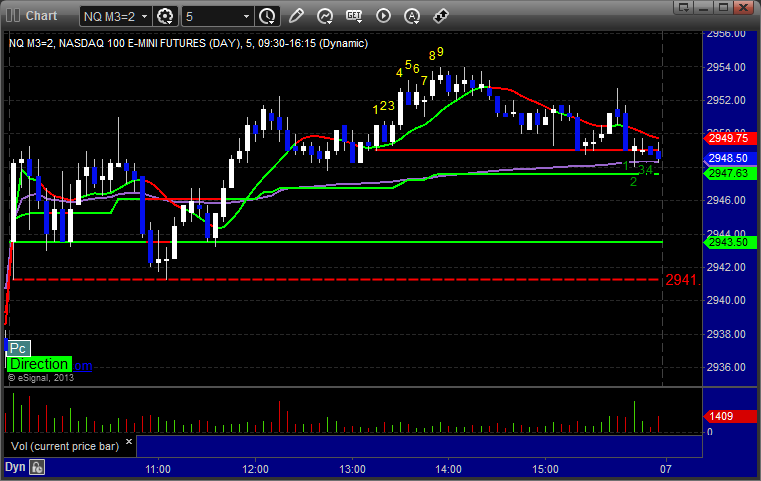Expand the interval 5 dropdown arrow
Viewport: 761px width, 481px height.
pos(246,17)
